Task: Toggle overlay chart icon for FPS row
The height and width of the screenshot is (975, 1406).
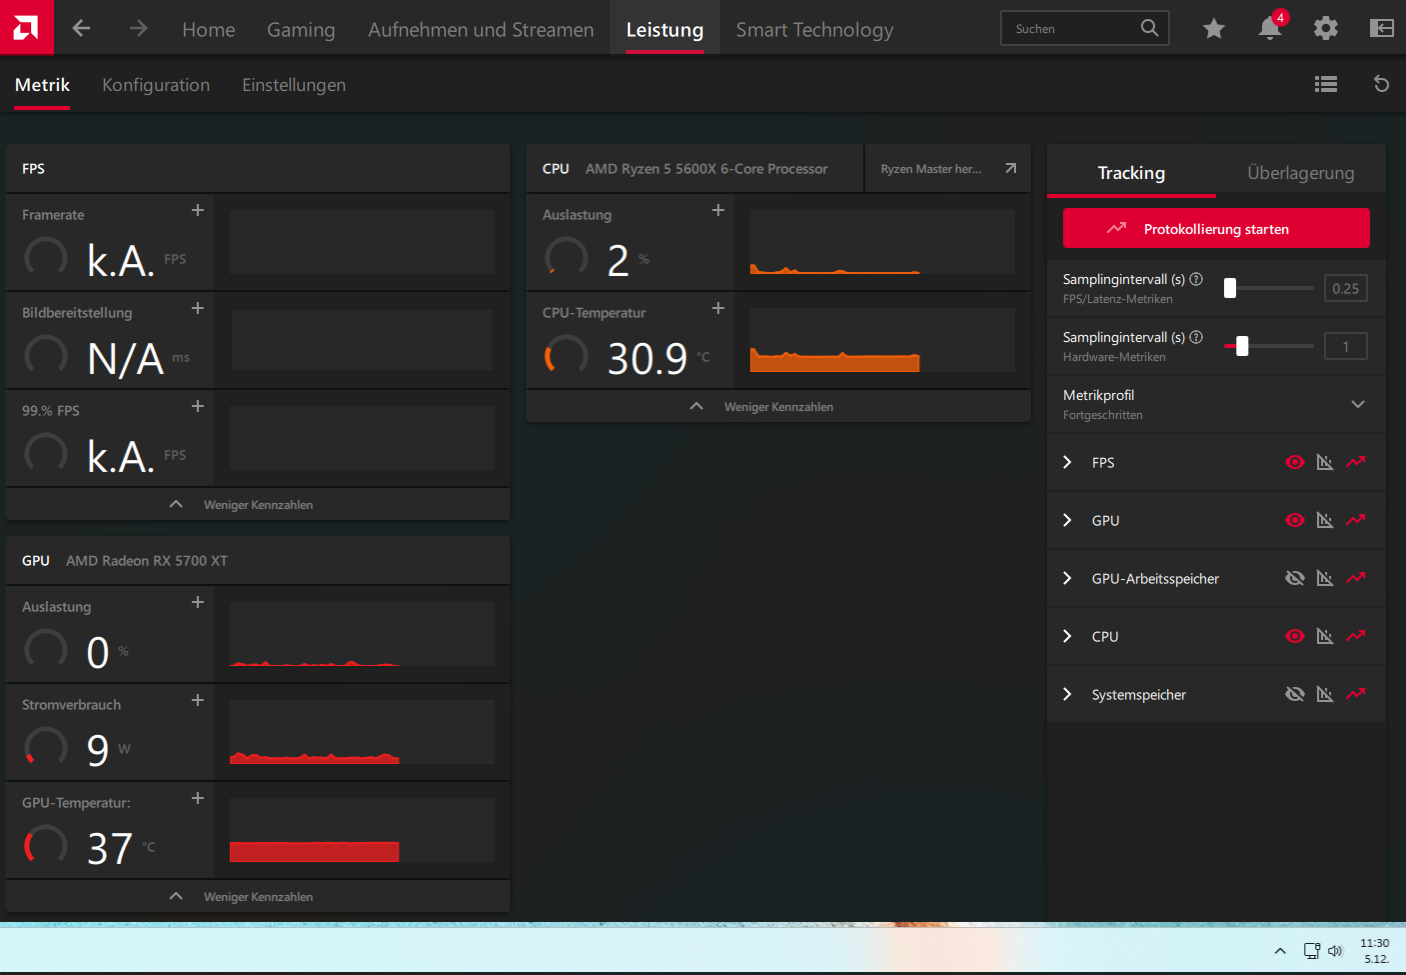Action: pos(1325,462)
